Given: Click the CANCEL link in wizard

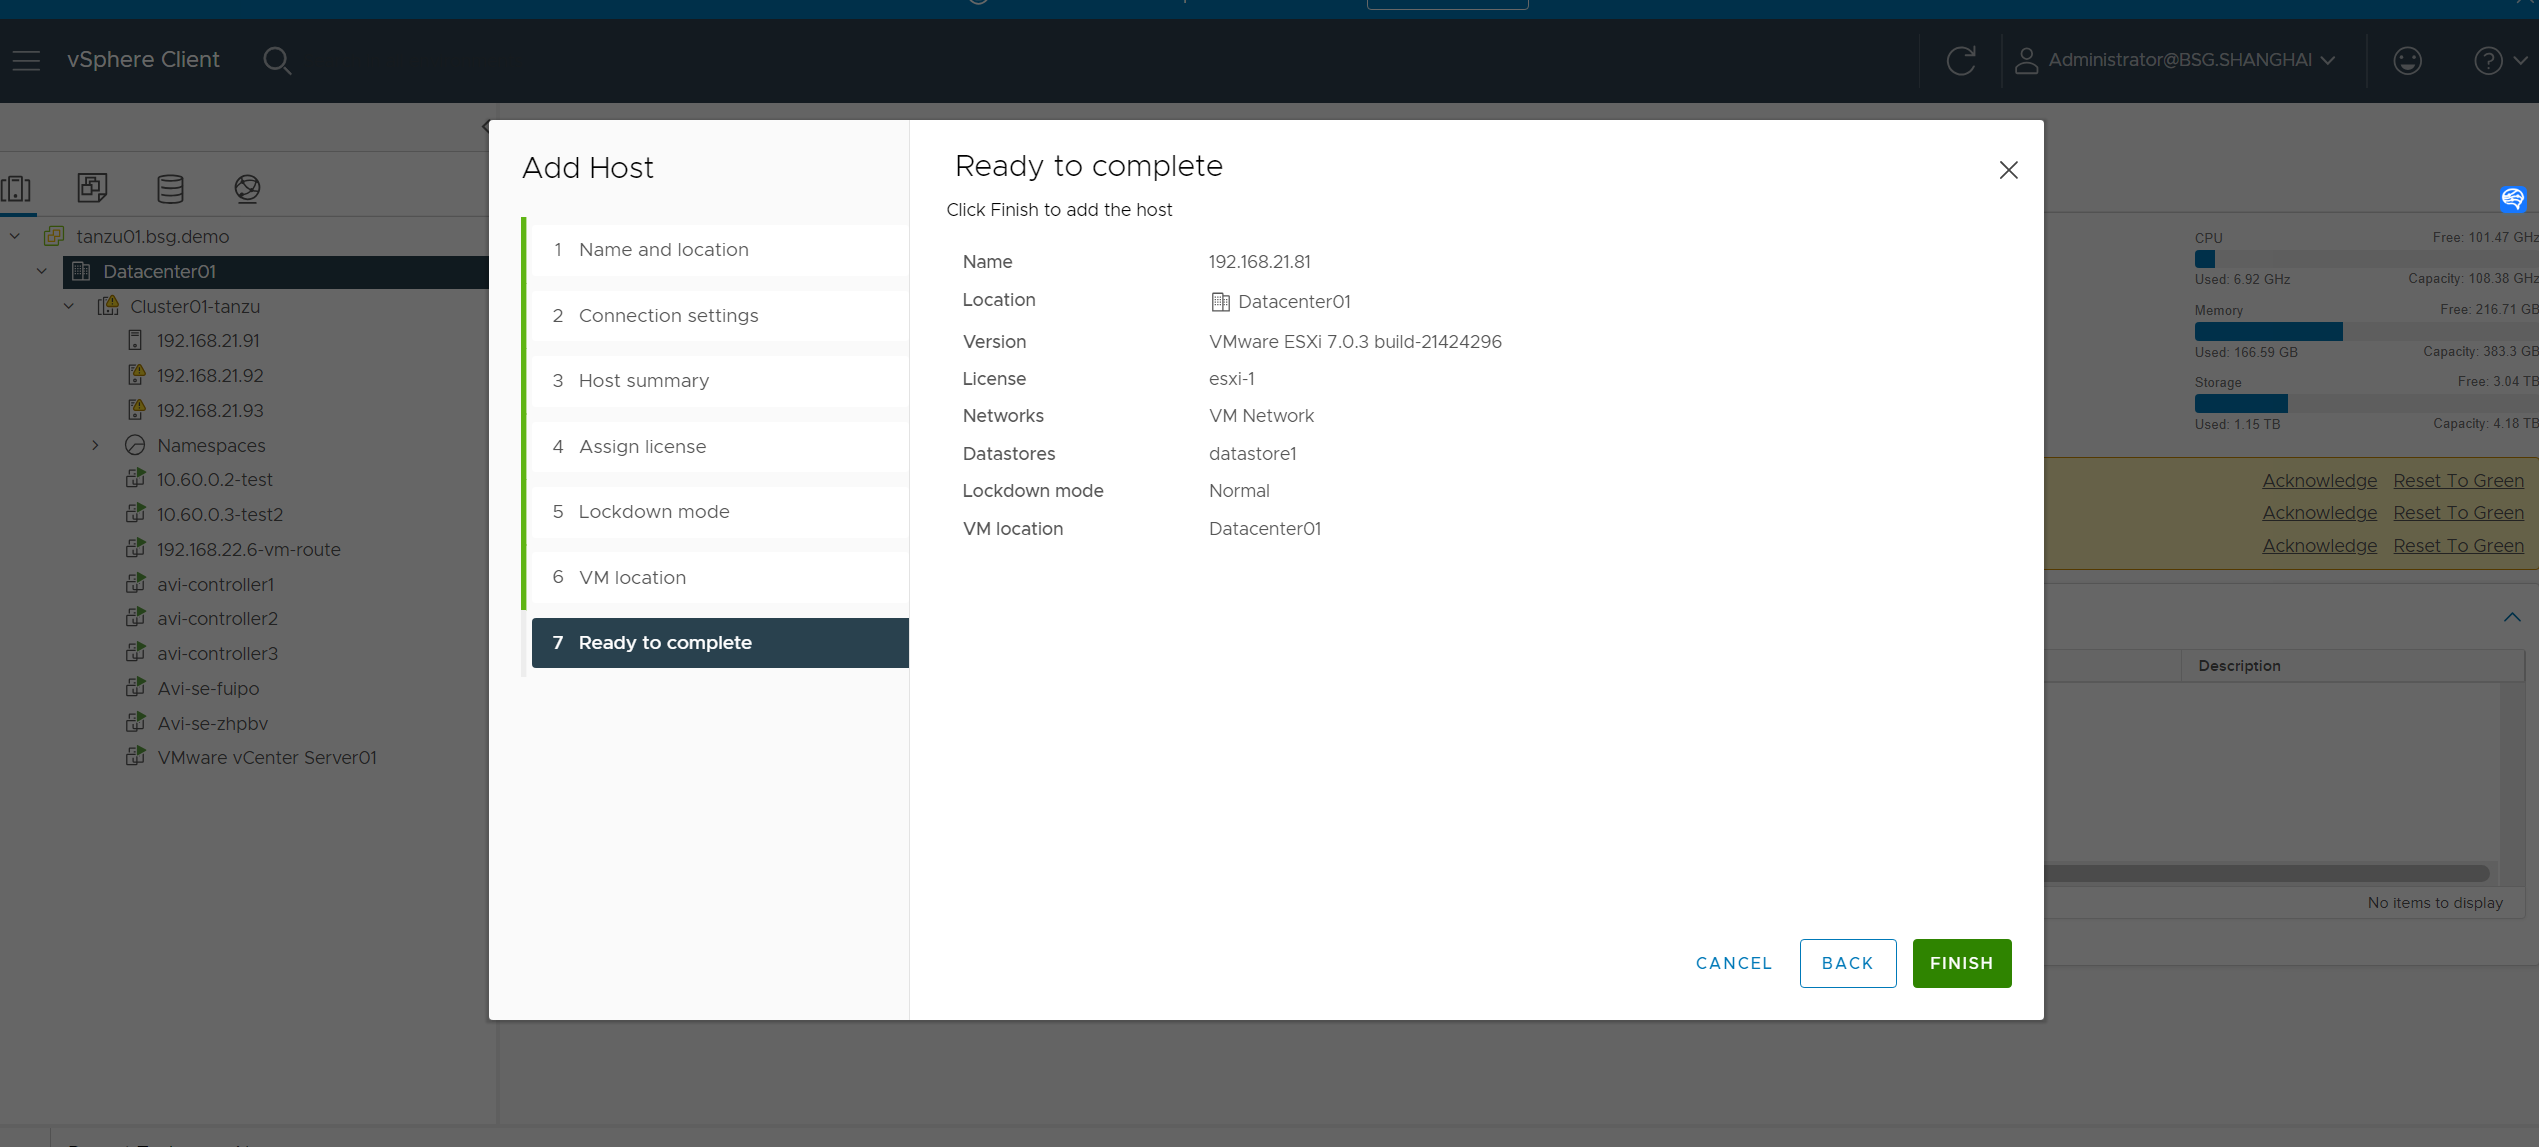Looking at the screenshot, I should coord(1733,963).
